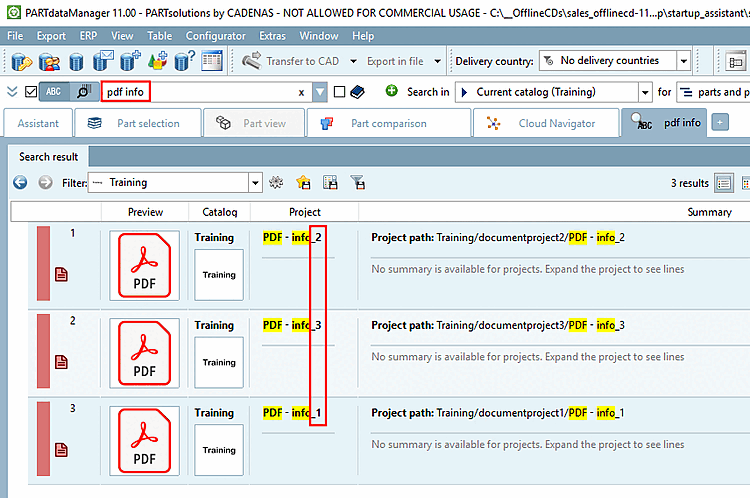750x498 pixels.
Task: Click the red document icon in row 3
Action: pos(61,450)
